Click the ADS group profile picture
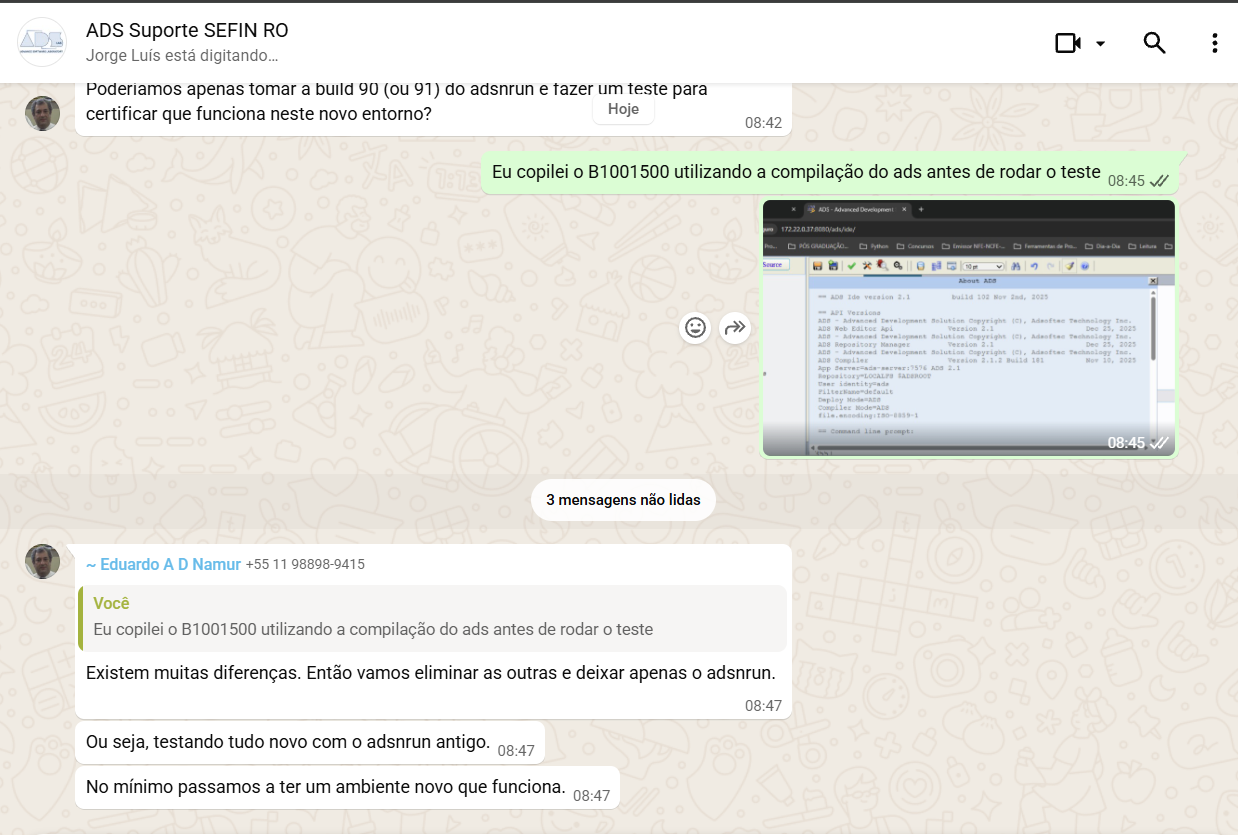Viewport: 1238px width, 835px height. pyautogui.click(x=42, y=42)
